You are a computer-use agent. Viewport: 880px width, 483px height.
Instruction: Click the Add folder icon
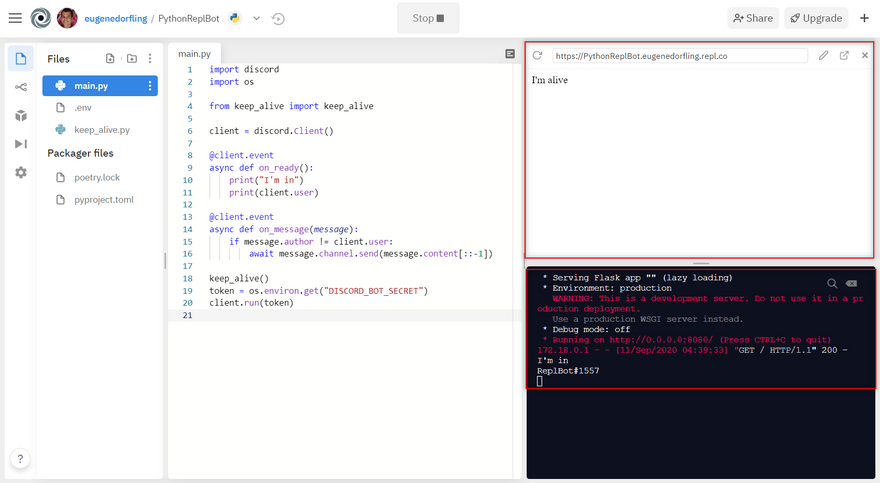[x=131, y=59]
